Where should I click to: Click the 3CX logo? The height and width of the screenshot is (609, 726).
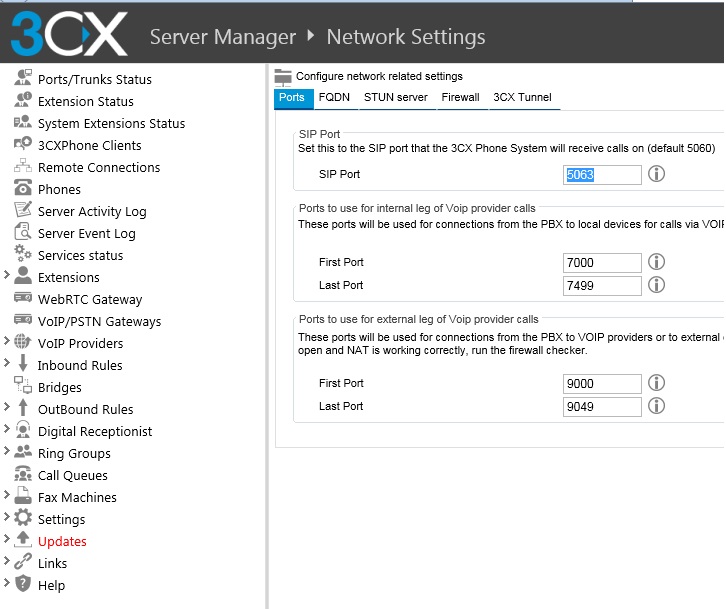[x=69, y=33]
